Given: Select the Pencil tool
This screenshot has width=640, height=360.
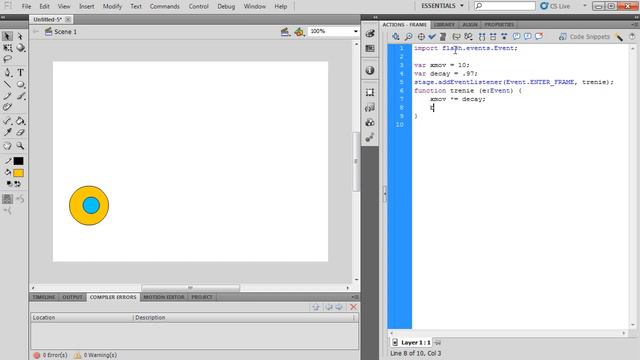Looking at the screenshot, I should (x=7, y=96).
